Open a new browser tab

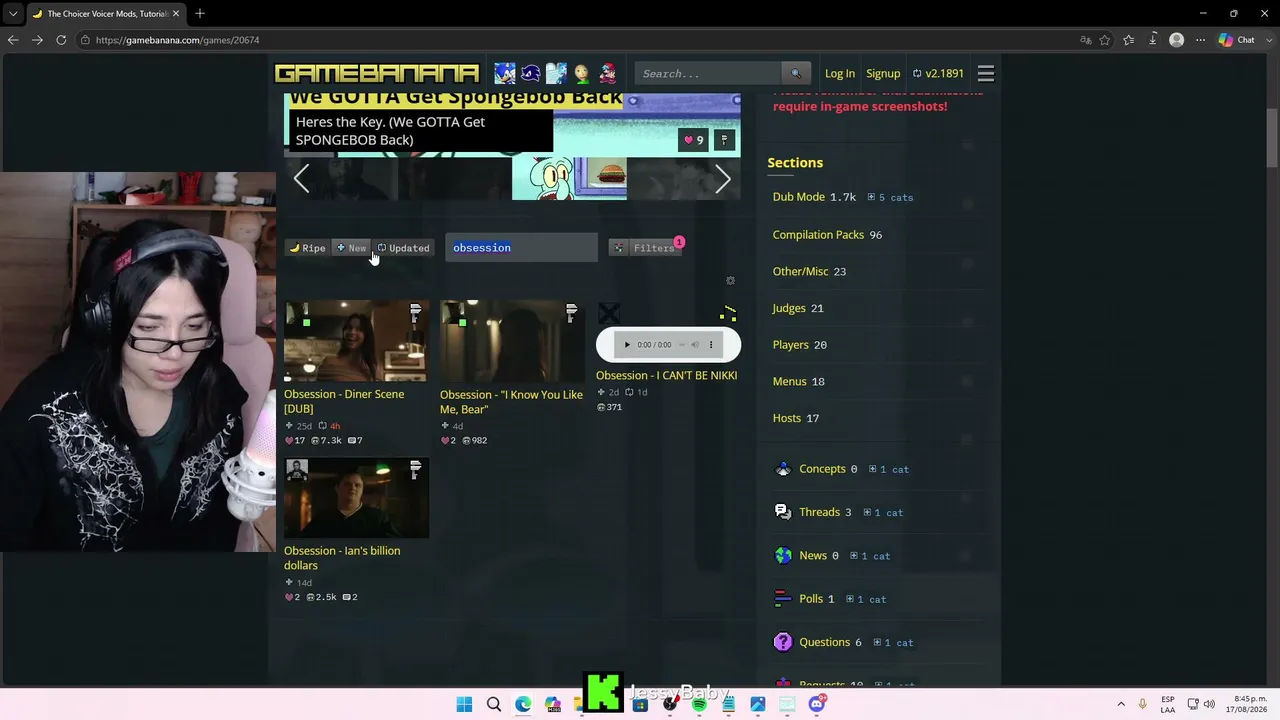point(200,13)
